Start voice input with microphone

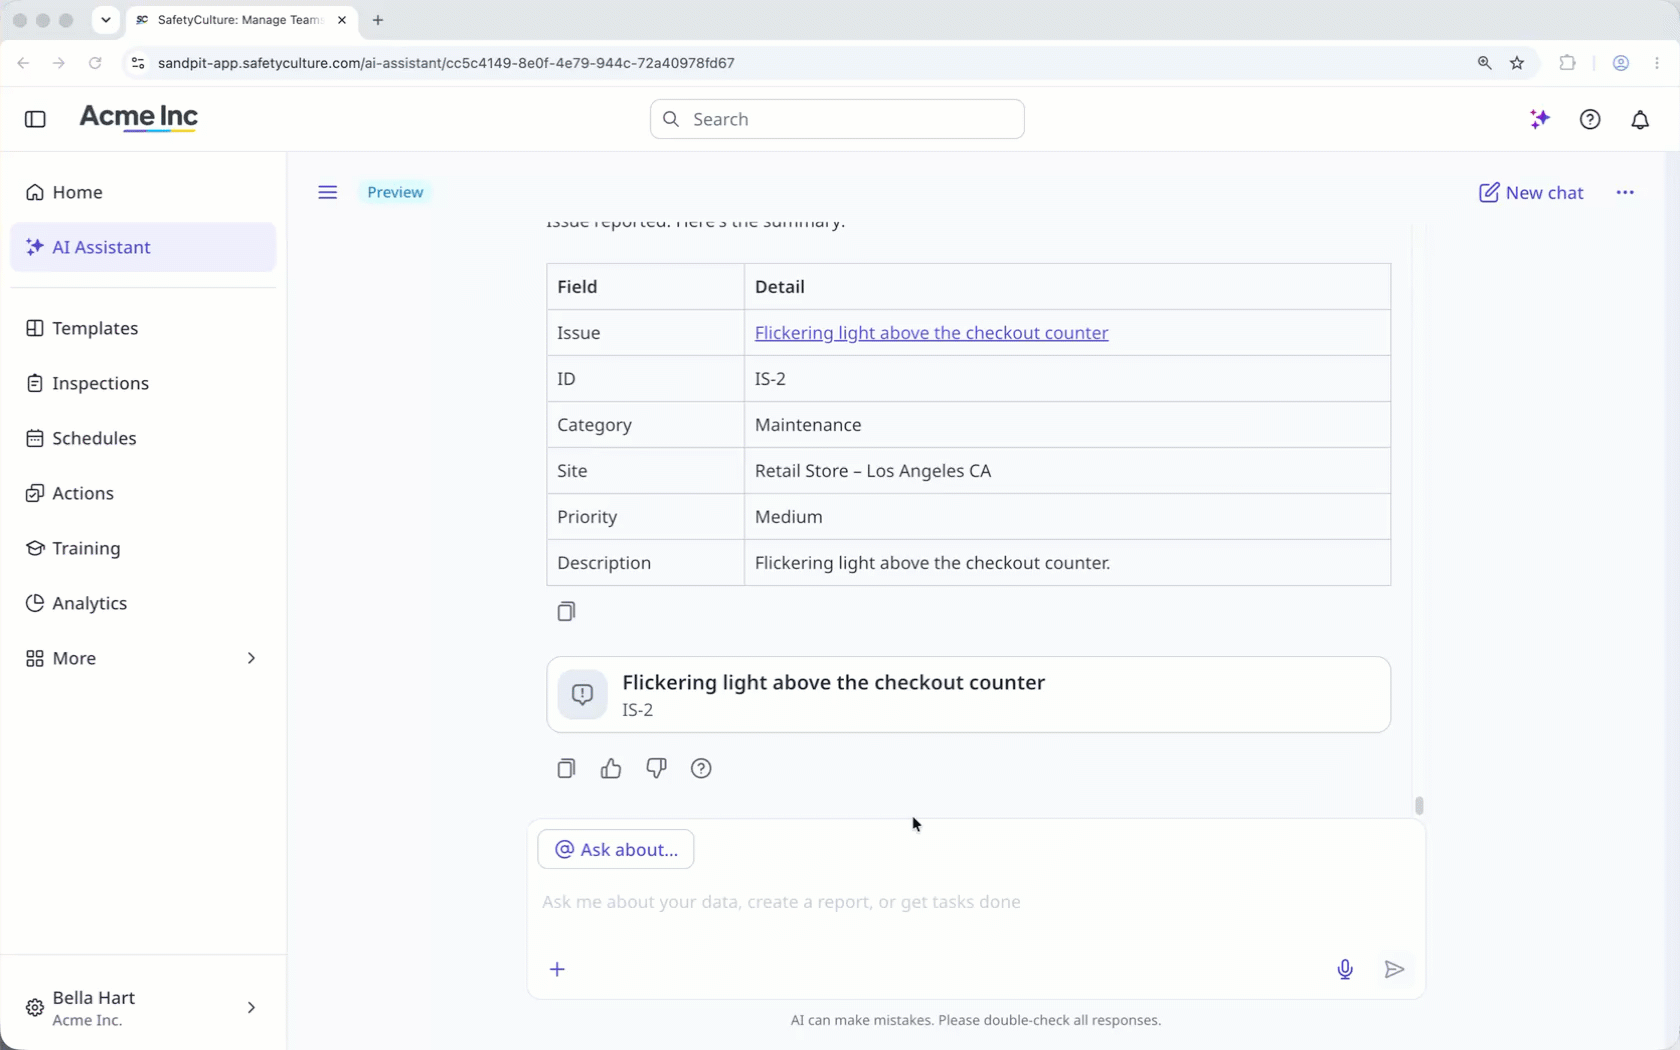tap(1345, 969)
